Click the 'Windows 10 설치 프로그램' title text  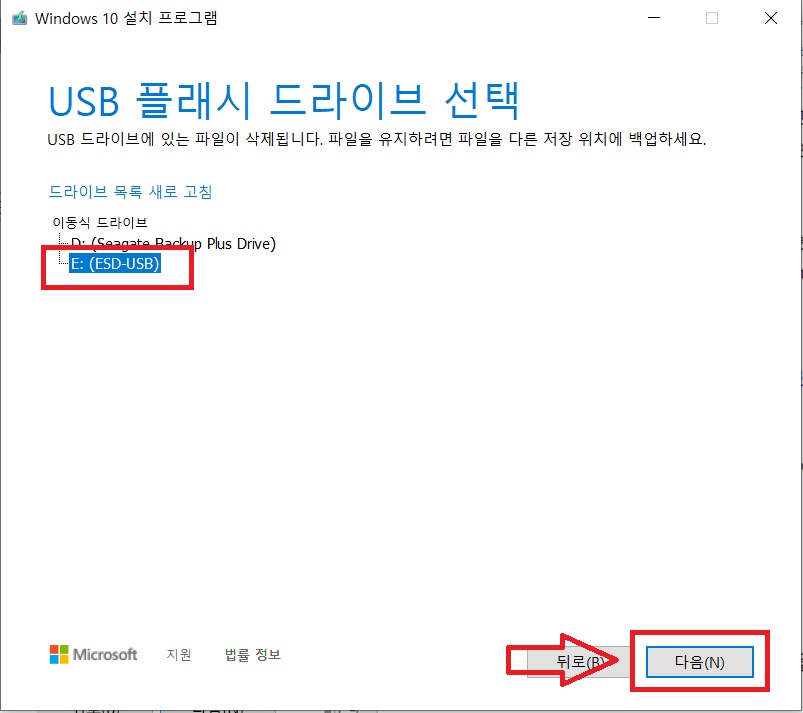pos(126,18)
